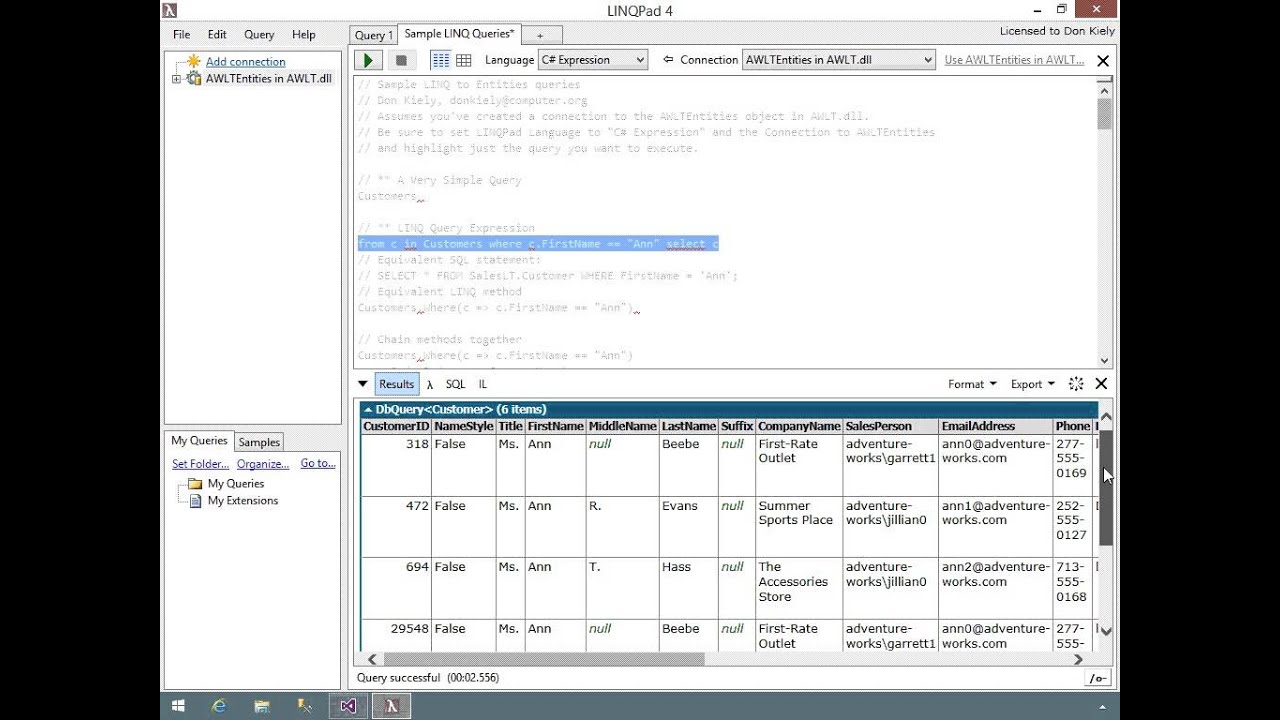This screenshot has width=1280, height=720.
Task: Run the query with the green Execute button
Action: 369,60
